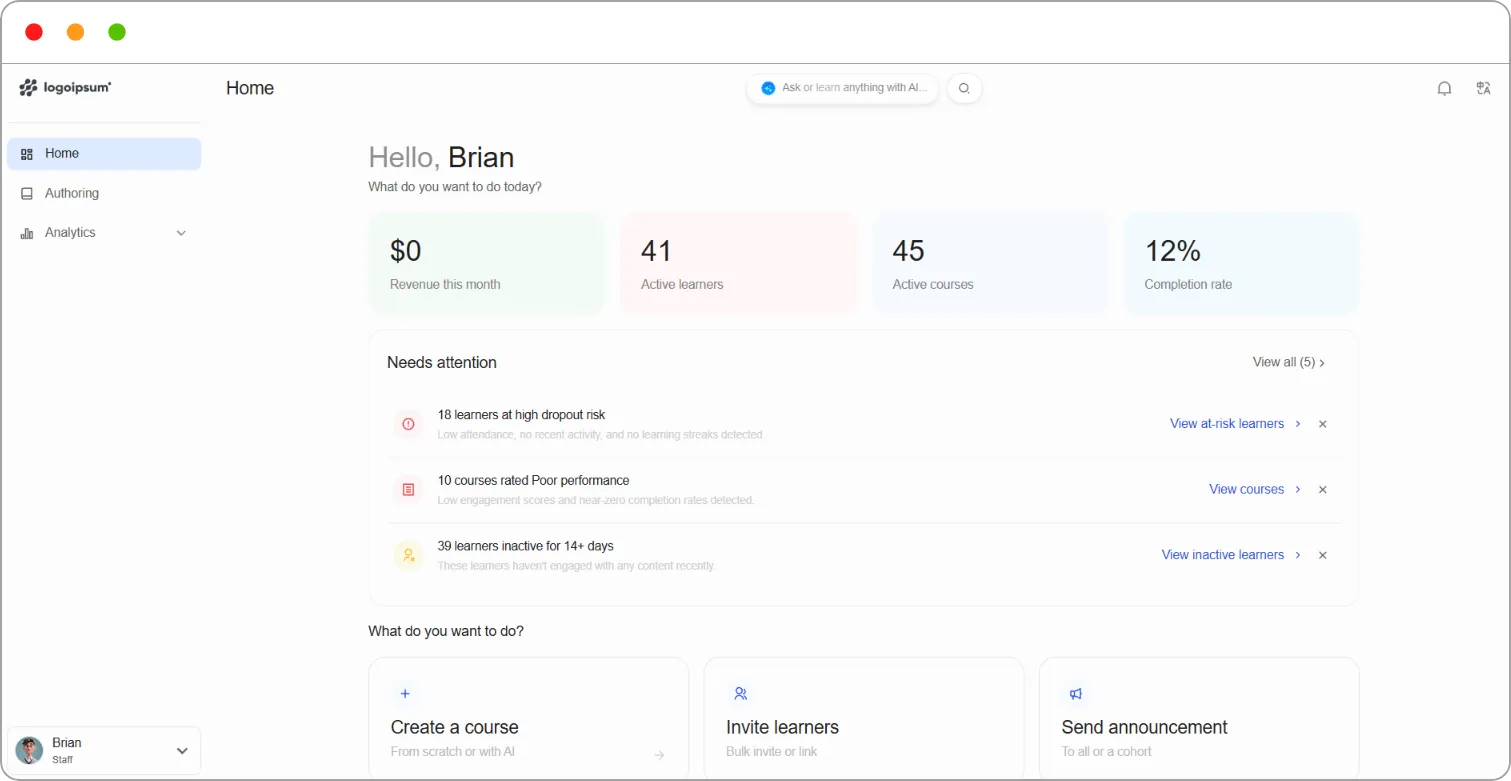Open the language translate icon

(1484, 88)
